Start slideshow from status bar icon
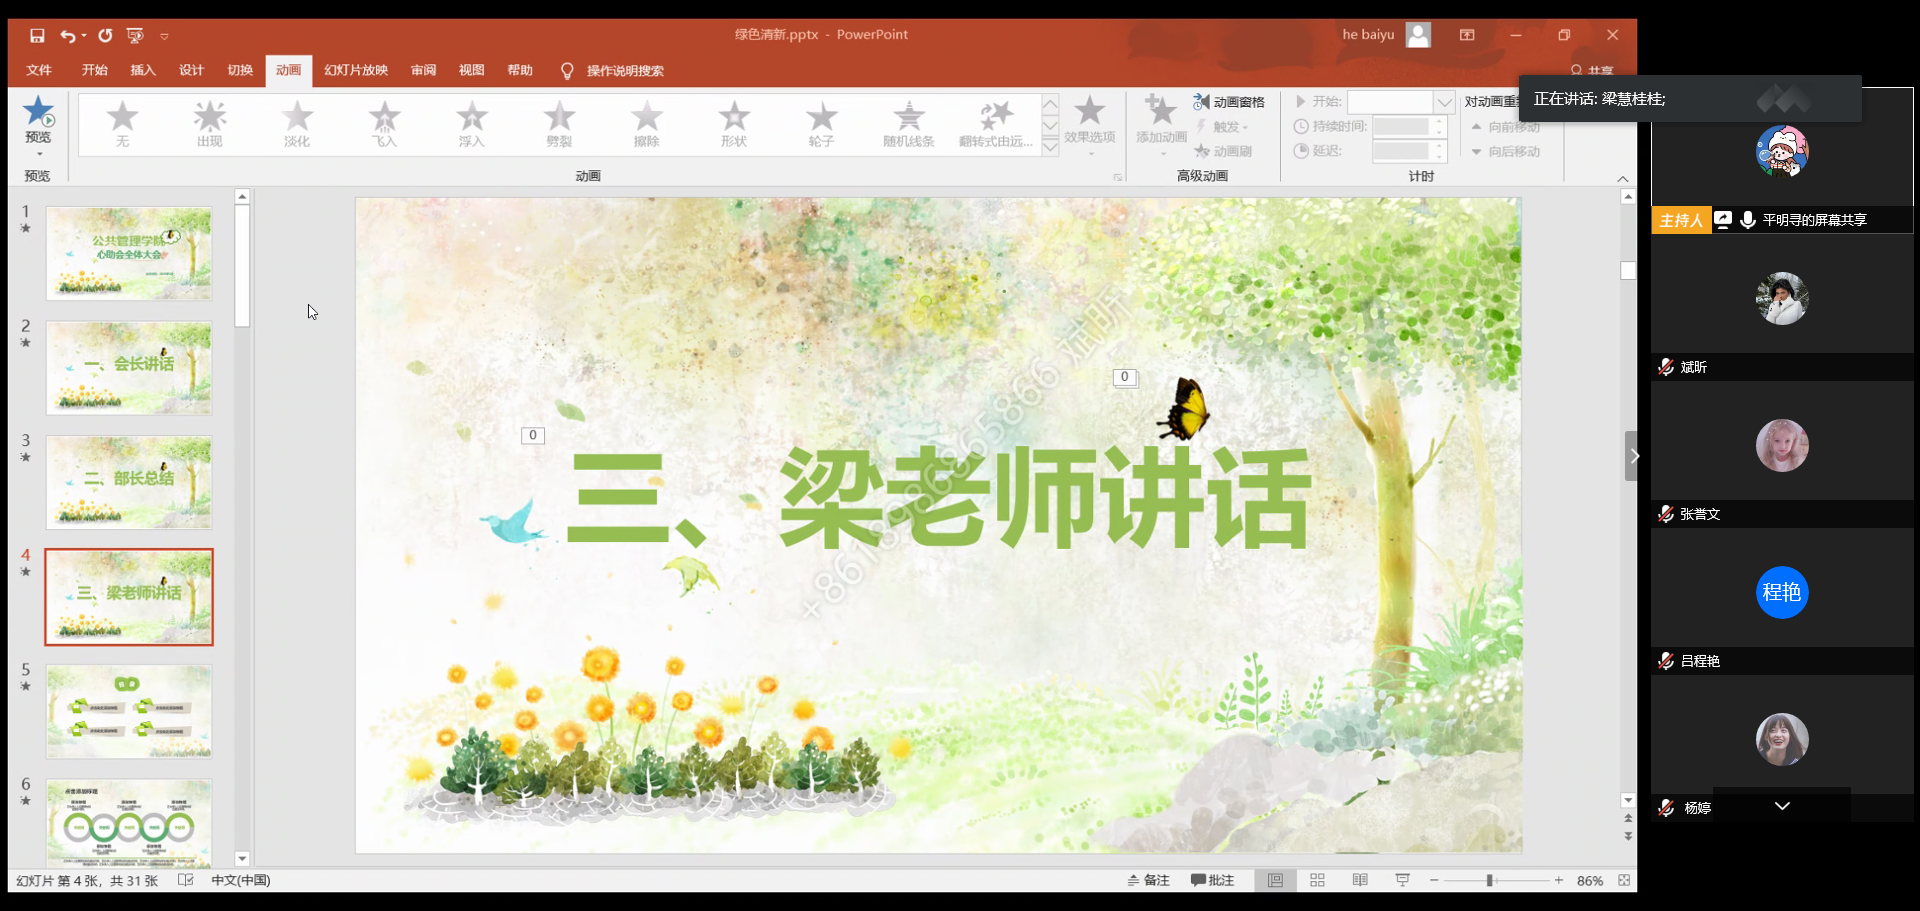1920x911 pixels. (x=1402, y=880)
